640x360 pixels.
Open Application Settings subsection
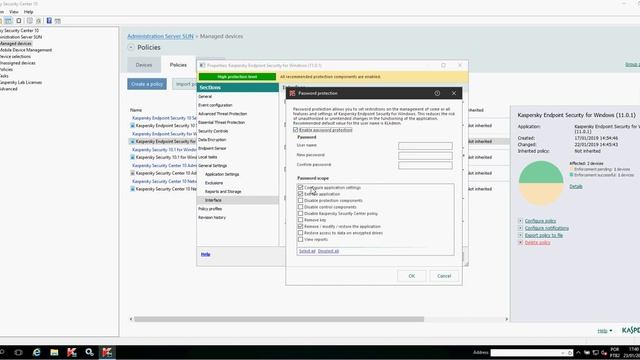coord(222,174)
